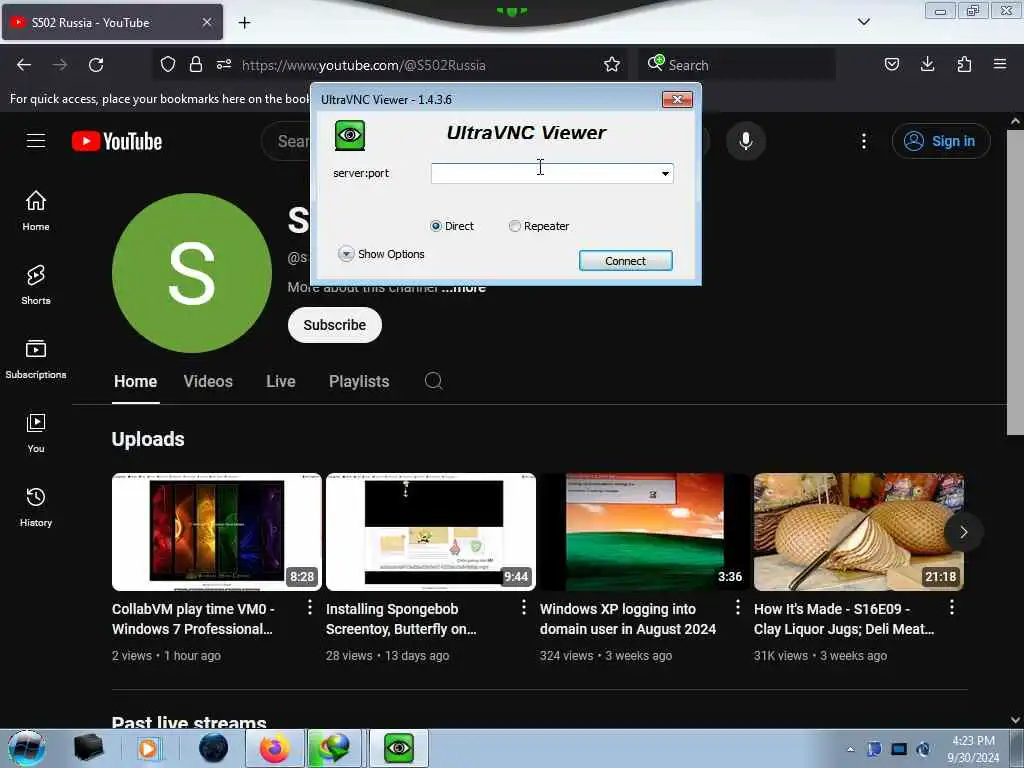Image resolution: width=1024 pixels, height=768 pixels.
Task: Select the Repeater connection radio button
Action: [515, 226]
